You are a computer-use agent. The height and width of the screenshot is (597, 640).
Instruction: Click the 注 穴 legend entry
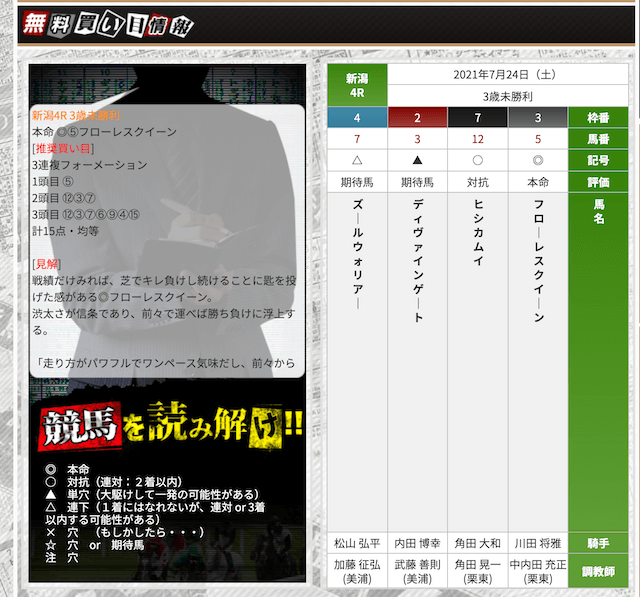(62, 557)
